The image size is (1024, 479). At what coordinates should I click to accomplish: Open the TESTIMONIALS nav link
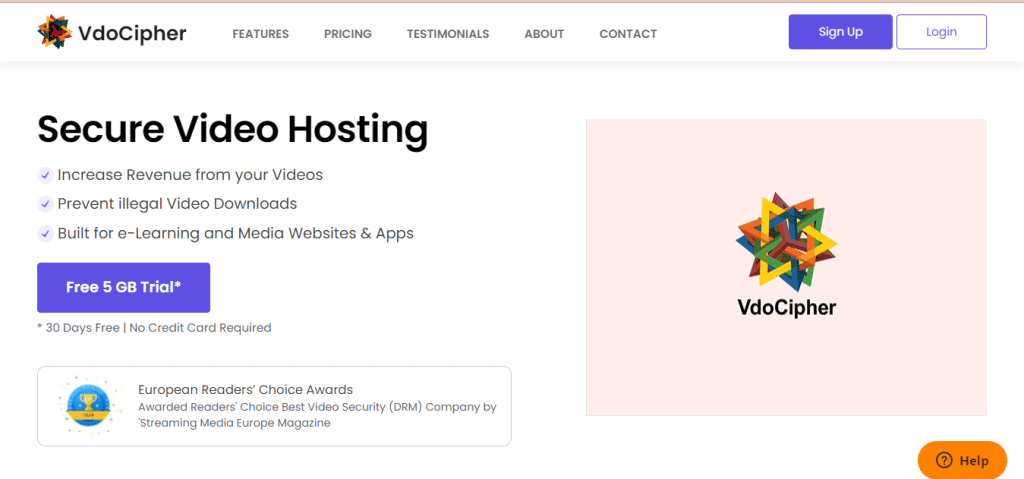447,34
